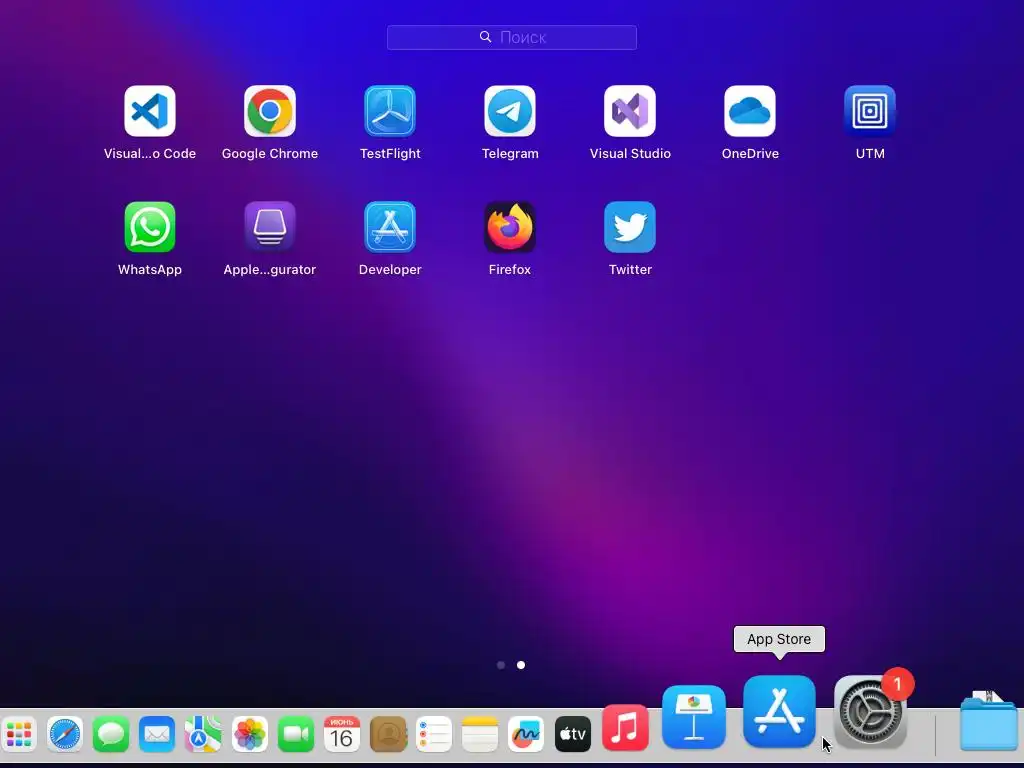Click the magnifier icon in search bar

point(485,37)
